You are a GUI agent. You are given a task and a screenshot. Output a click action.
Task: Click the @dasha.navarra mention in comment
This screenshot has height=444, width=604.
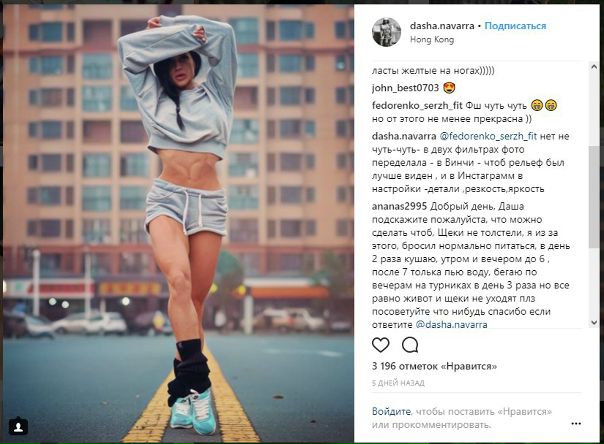pyautogui.click(x=451, y=325)
